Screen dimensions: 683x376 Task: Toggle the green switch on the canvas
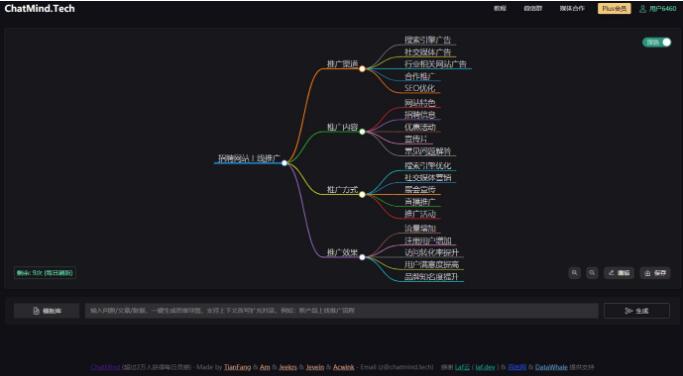(657, 42)
